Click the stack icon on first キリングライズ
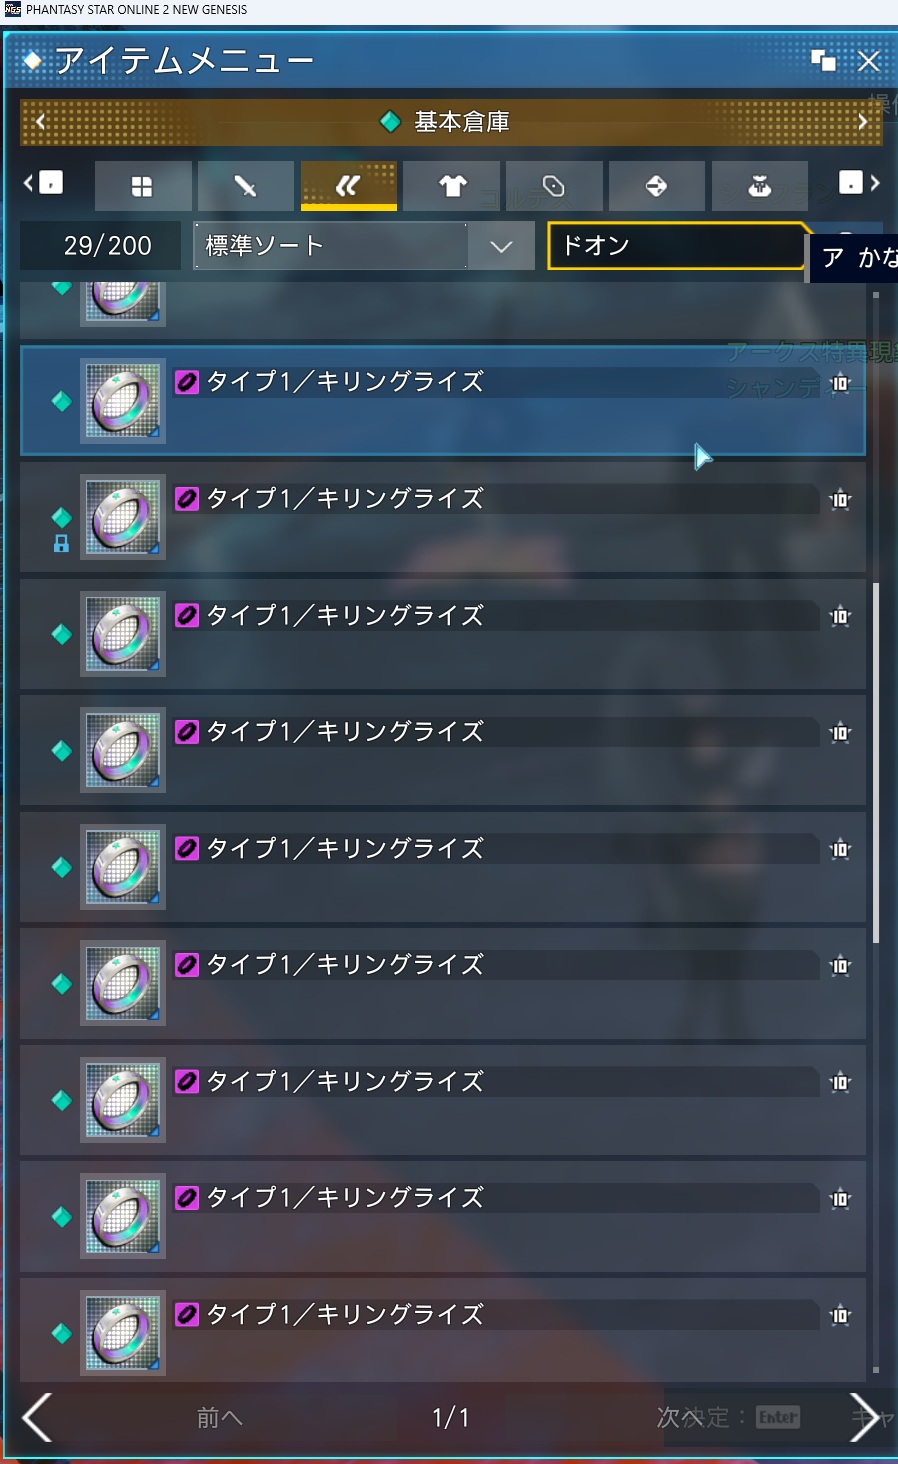 [840, 383]
